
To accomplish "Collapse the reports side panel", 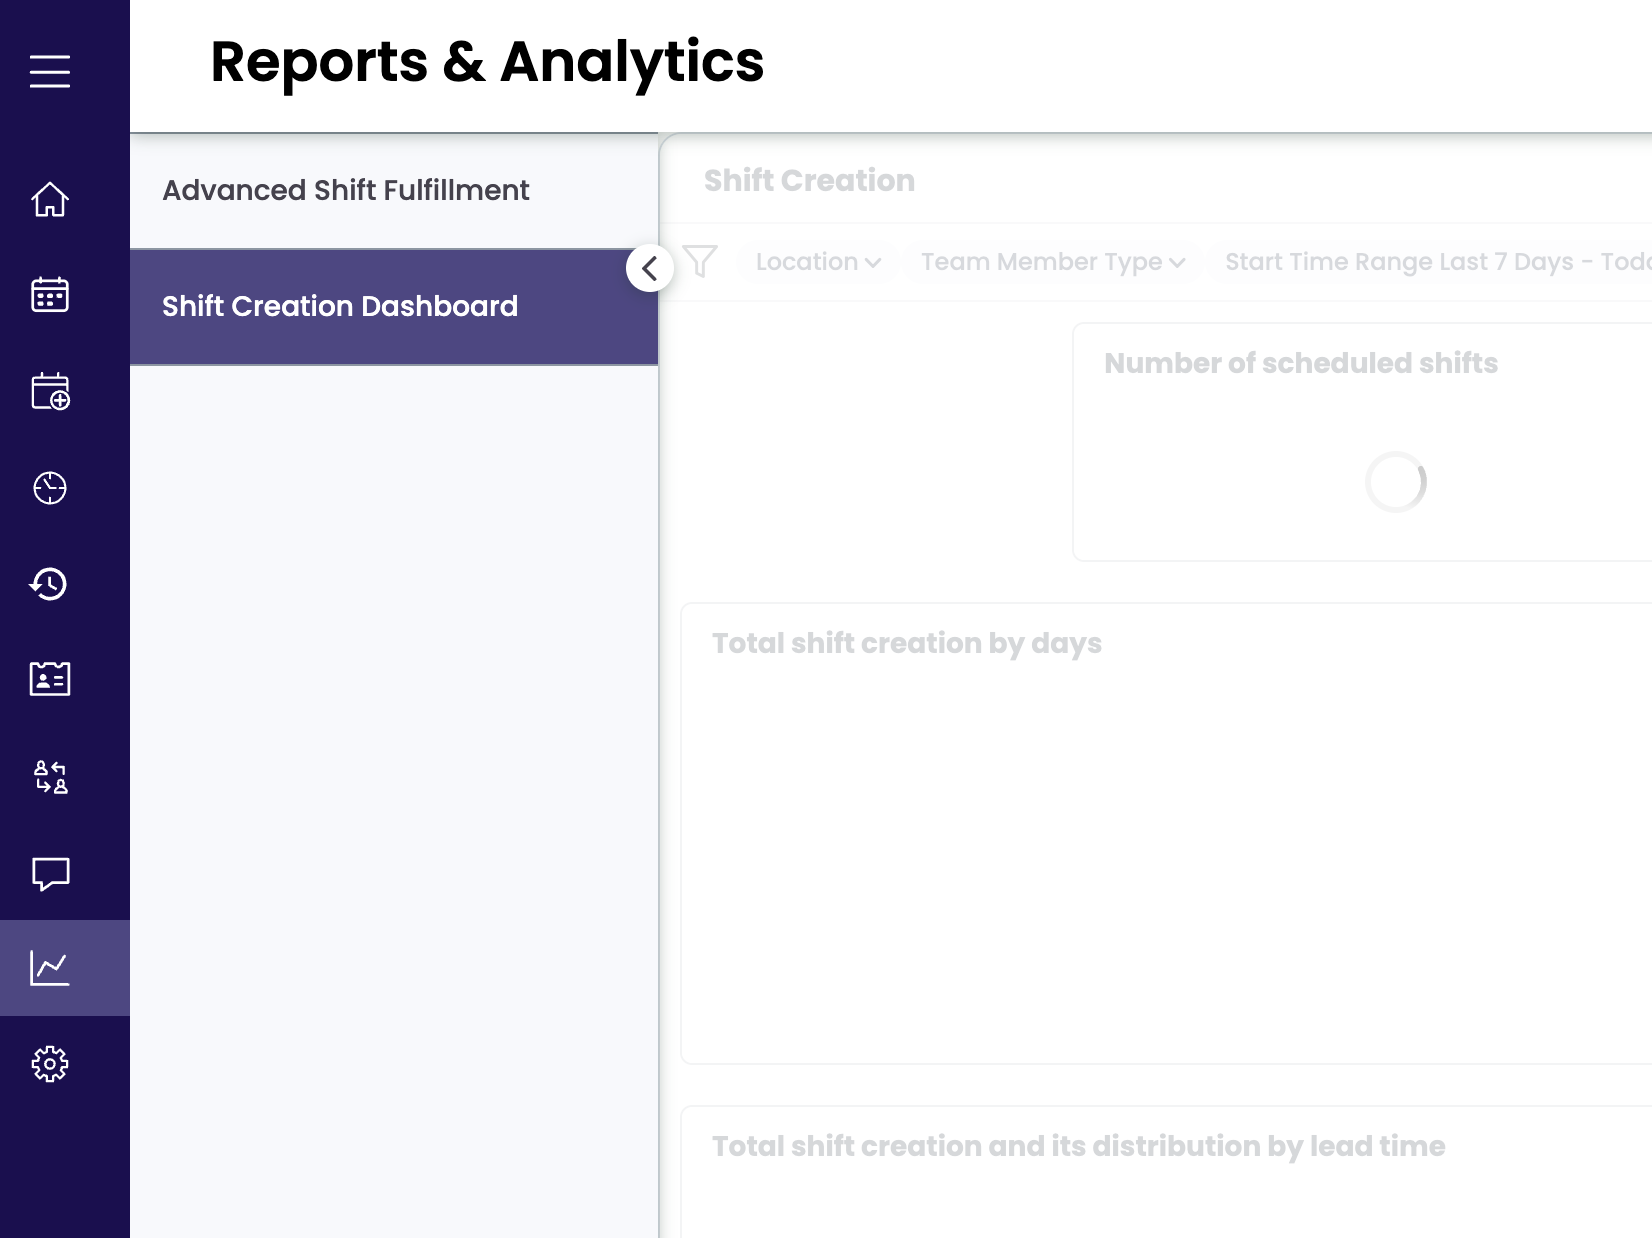I will point(650,268).
